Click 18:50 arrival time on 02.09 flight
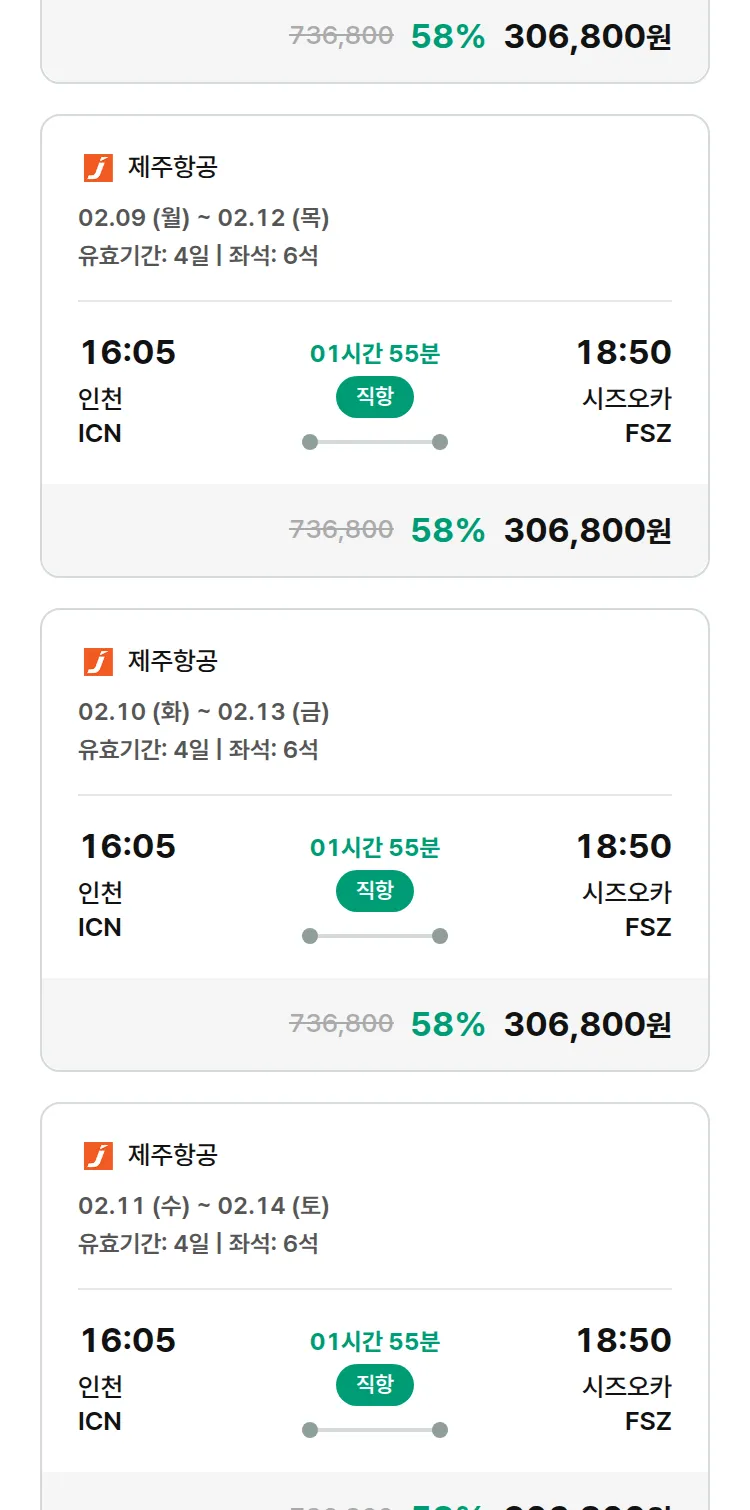The width and height of the screenshot is (750, 1510). tap(623, 352)
